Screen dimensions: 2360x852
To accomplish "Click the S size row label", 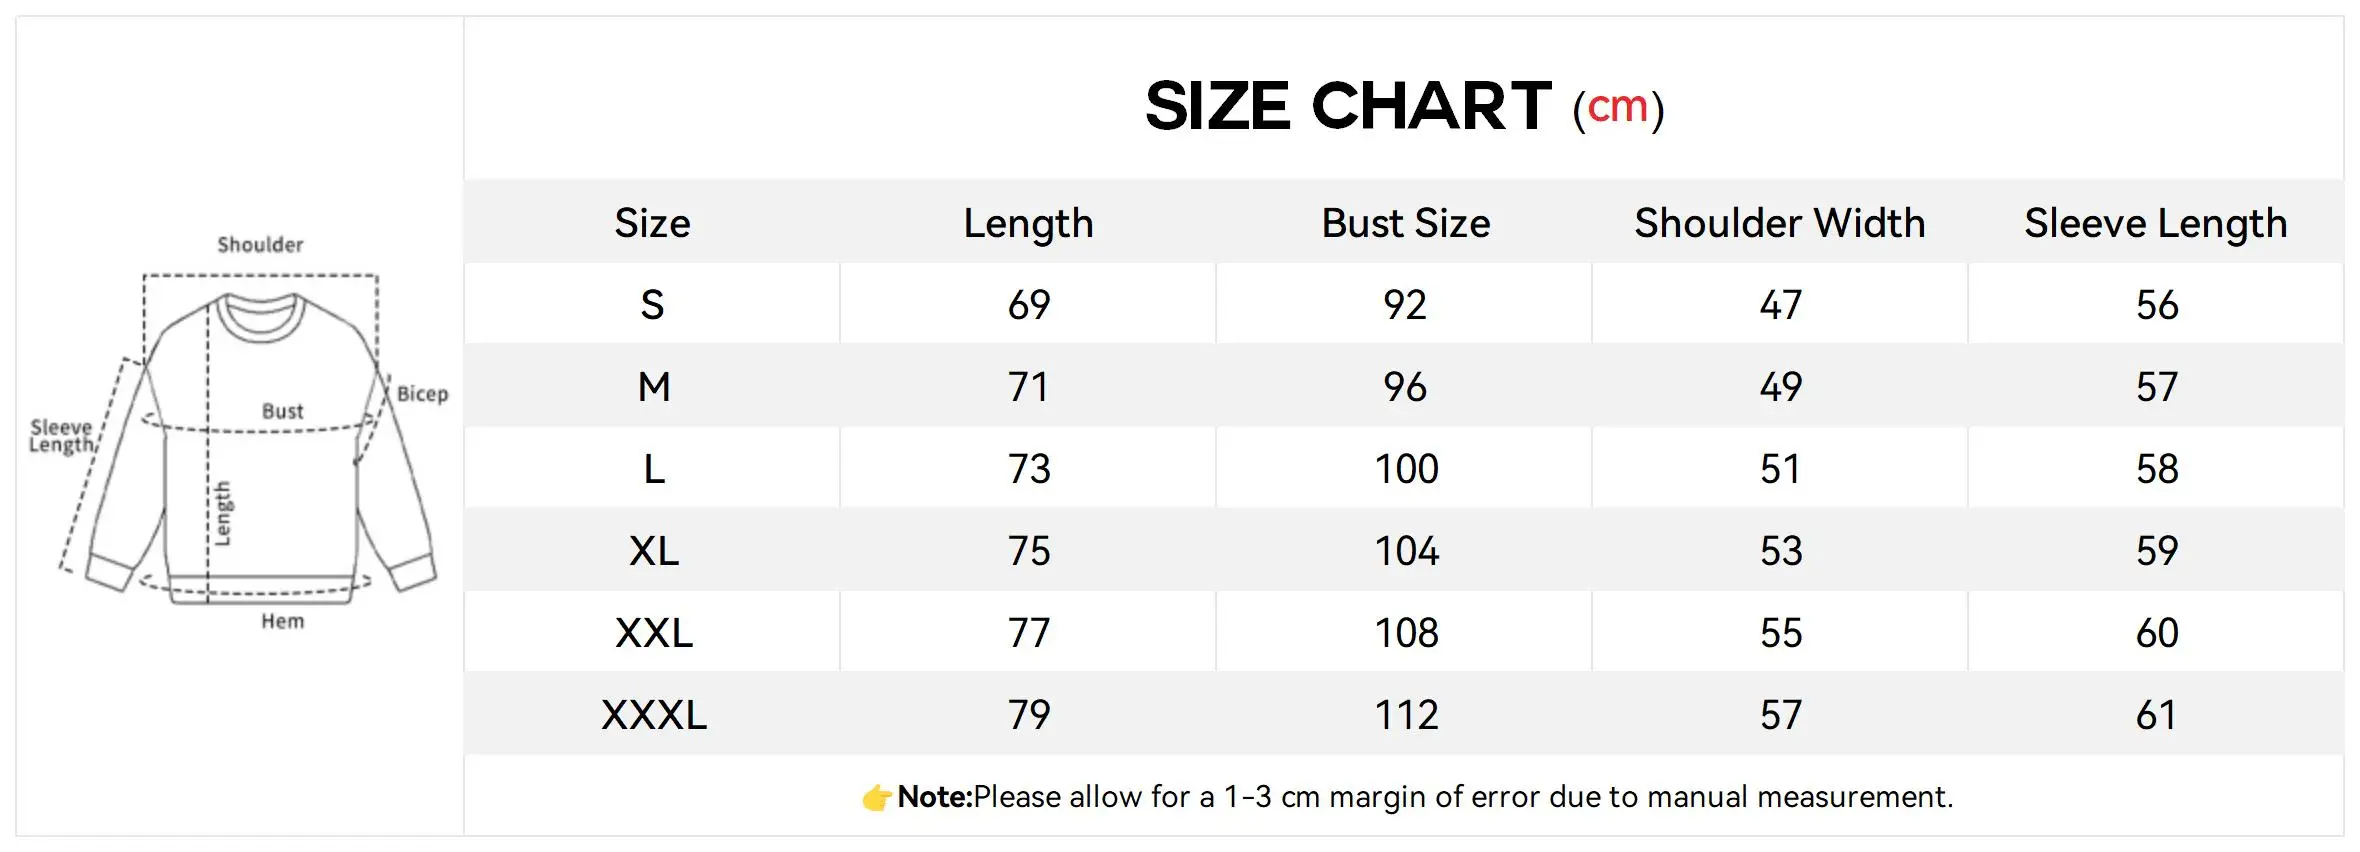I will [x=652, y=305].
